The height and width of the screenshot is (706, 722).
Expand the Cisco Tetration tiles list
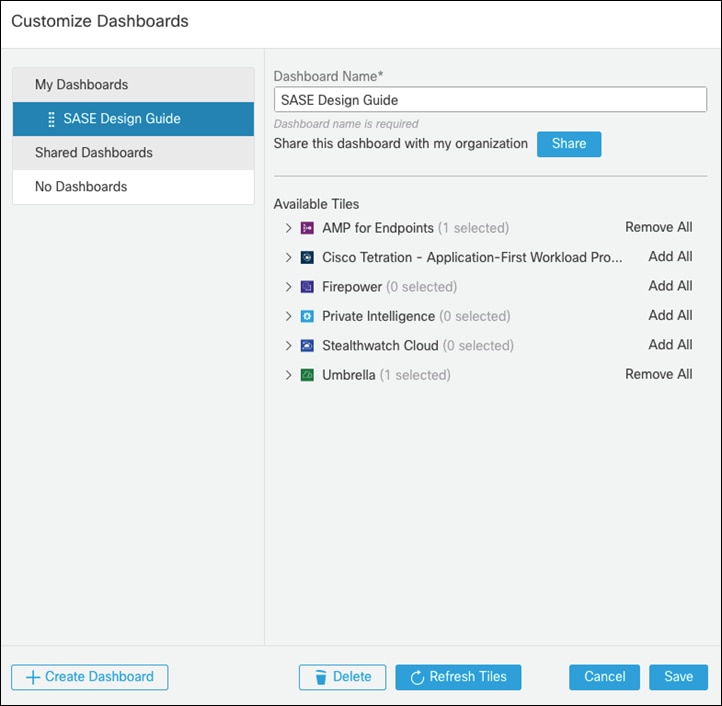(288, 257)
